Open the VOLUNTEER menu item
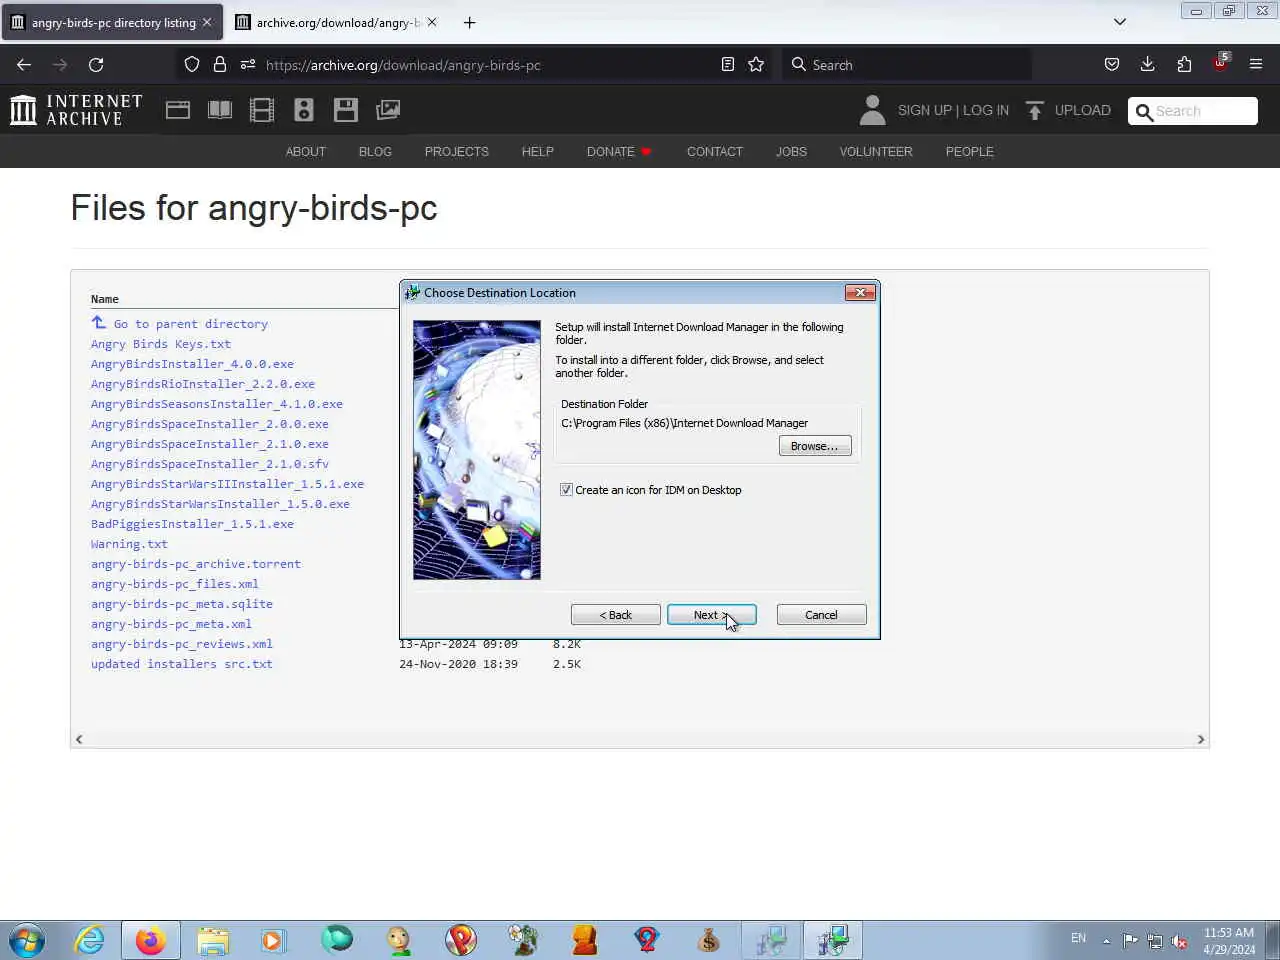 pyautogui.click(x=876, y=152)
